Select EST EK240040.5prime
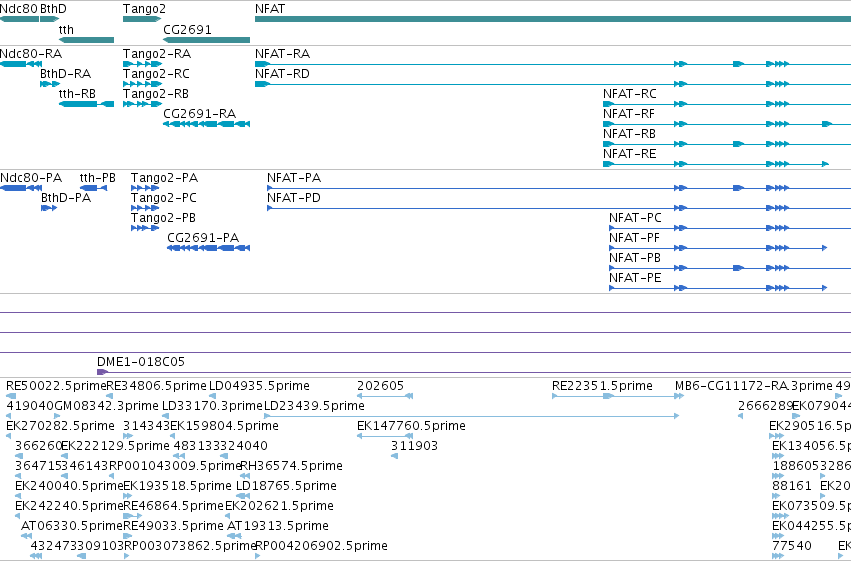 pos(69,487)
